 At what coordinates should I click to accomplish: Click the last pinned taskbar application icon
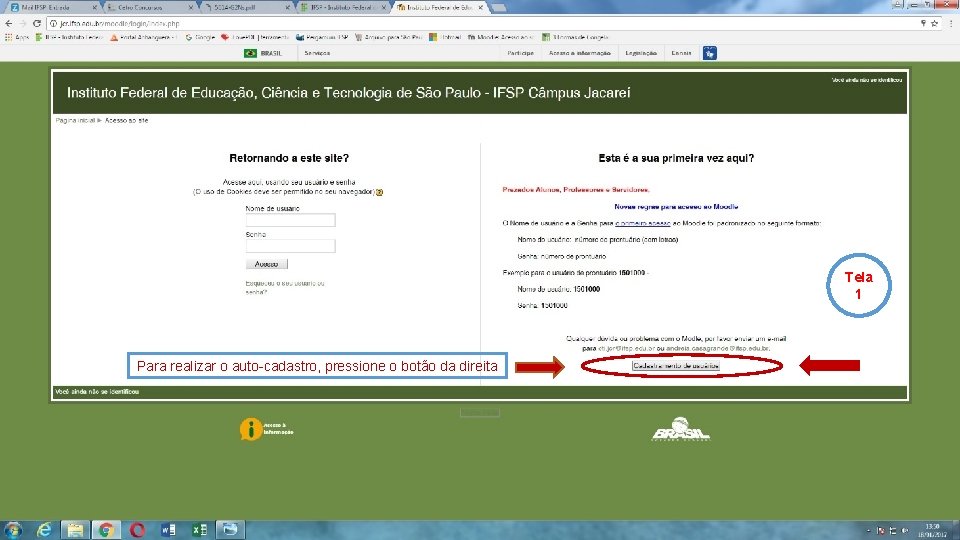(x=230, y=530)
